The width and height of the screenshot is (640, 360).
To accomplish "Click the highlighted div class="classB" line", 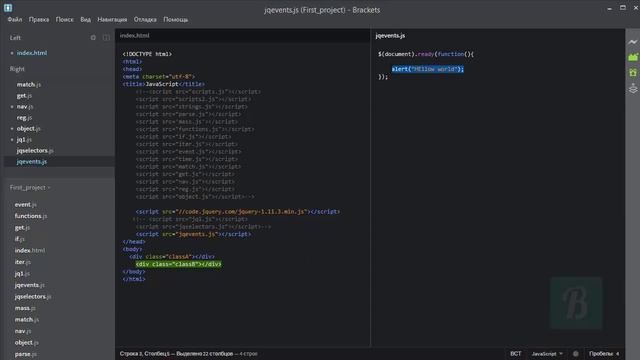I will [179, 264].
